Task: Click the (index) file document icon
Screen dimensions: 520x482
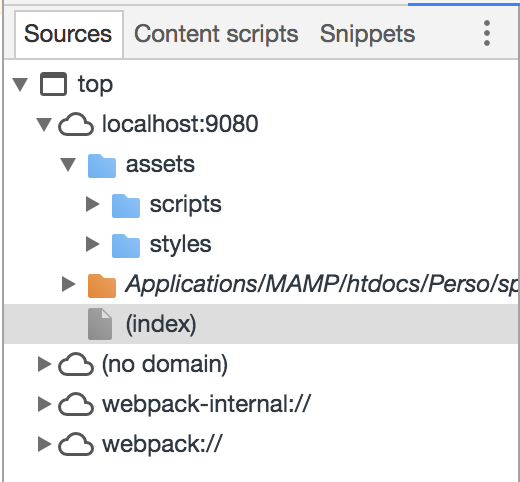Action: coord(100,324)
